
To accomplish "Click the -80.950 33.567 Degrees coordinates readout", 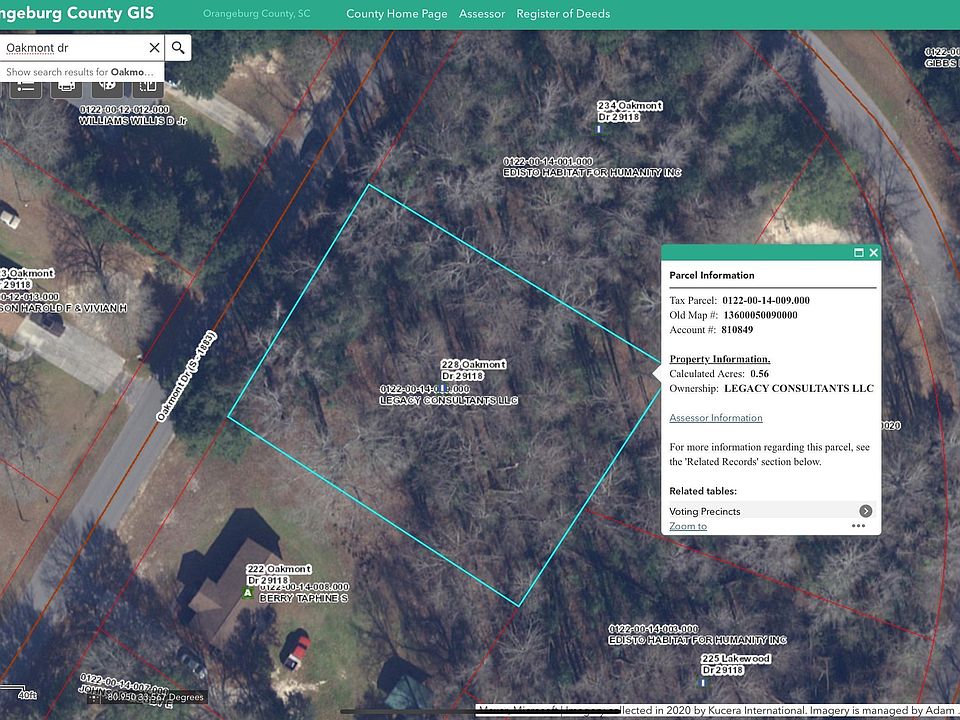I will pyautogui.click(x=156, y=697).
